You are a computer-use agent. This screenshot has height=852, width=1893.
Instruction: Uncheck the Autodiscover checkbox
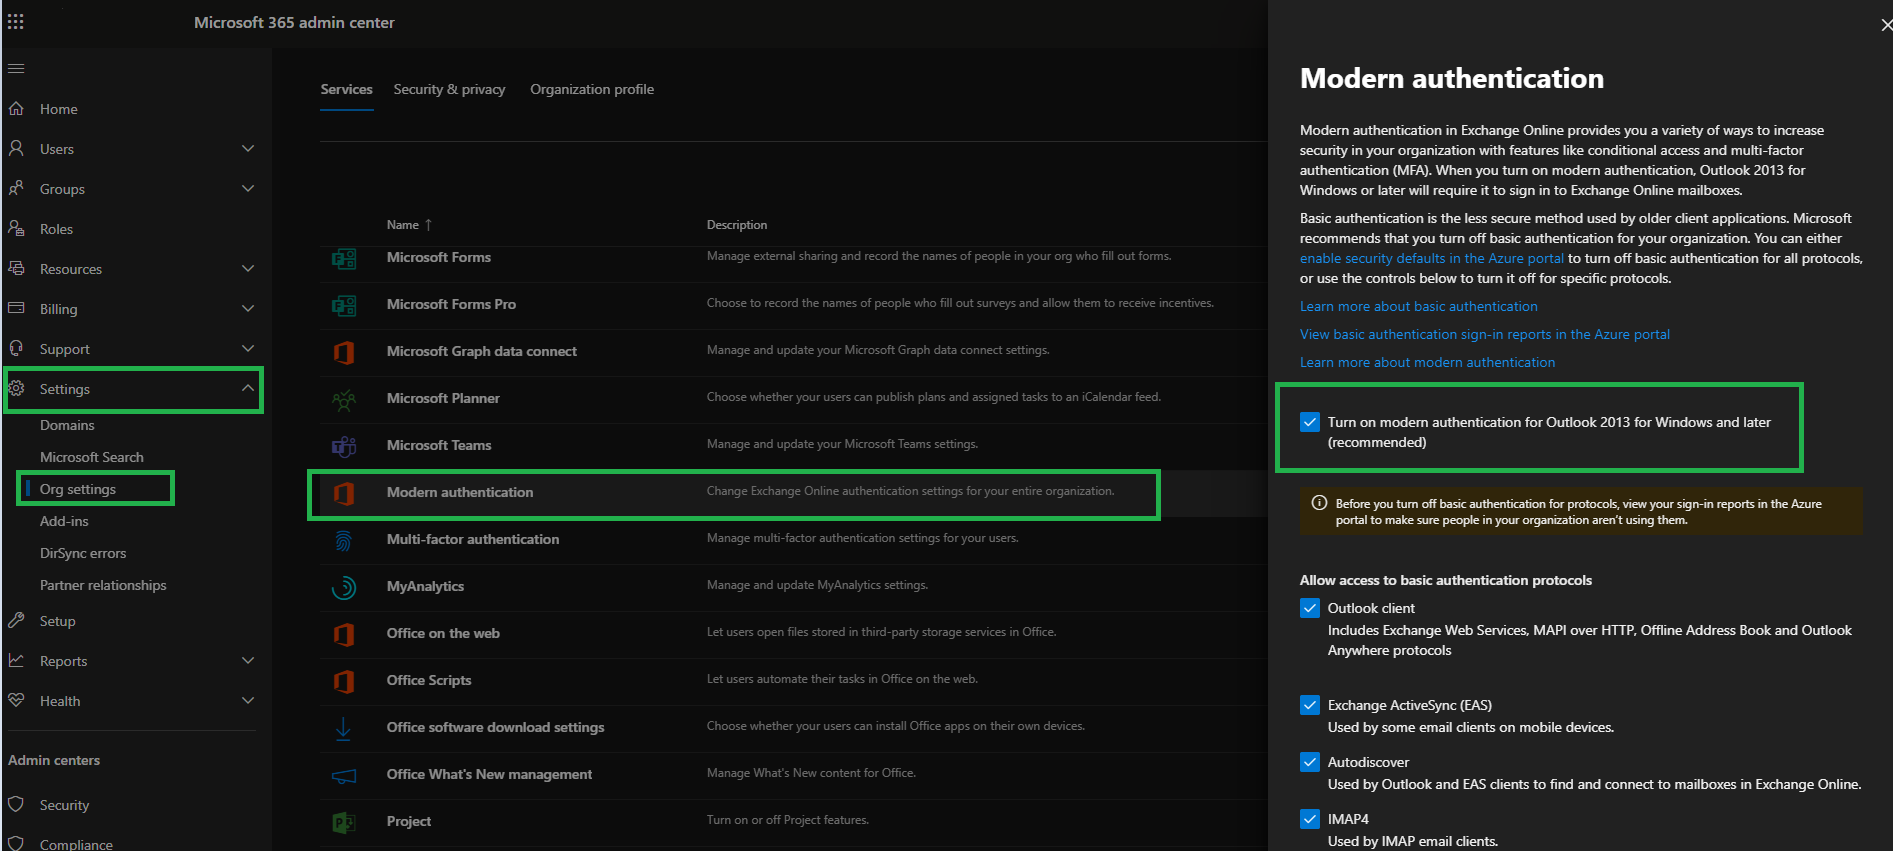tap(1310, 762)
